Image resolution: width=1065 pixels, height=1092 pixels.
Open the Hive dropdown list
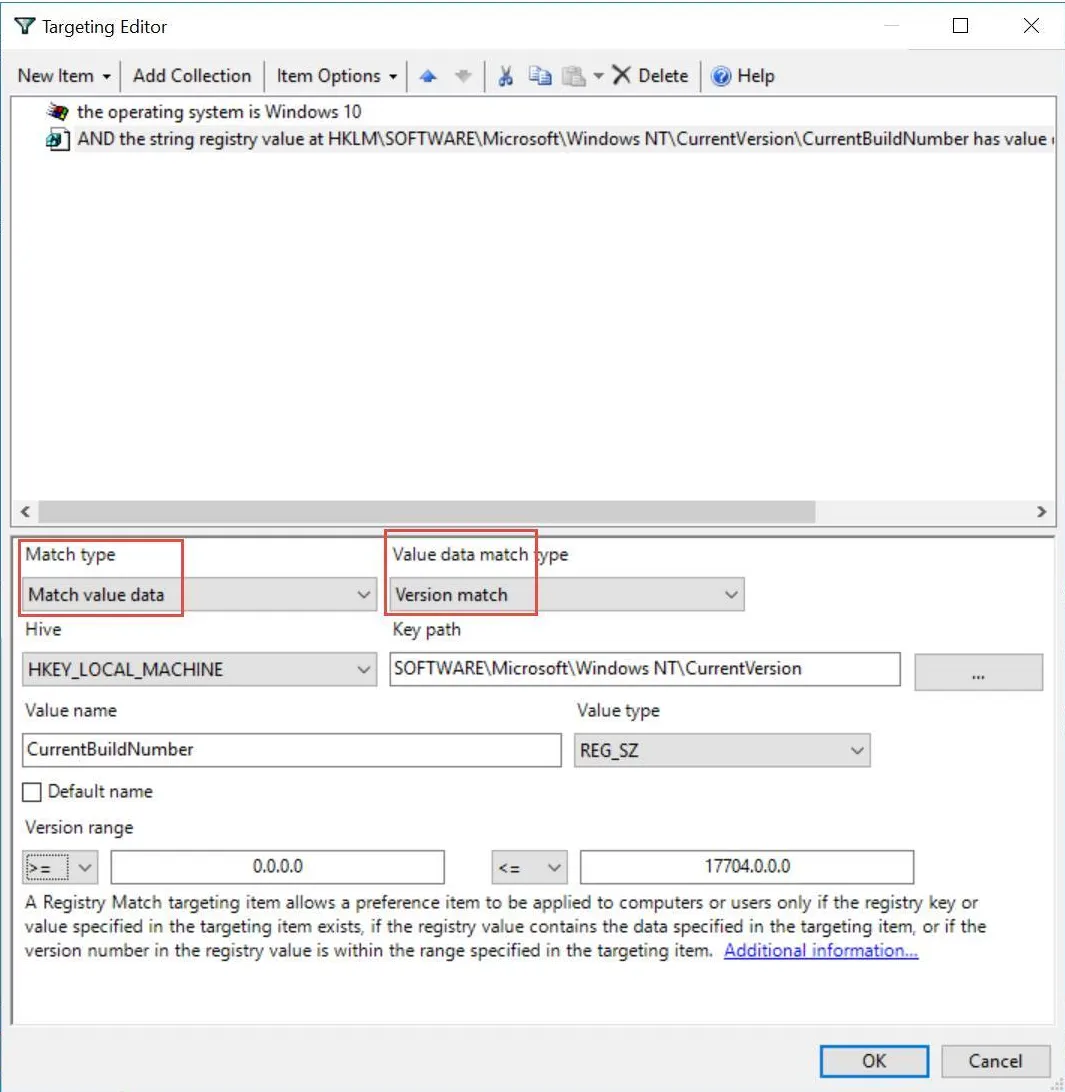[200, 669]
